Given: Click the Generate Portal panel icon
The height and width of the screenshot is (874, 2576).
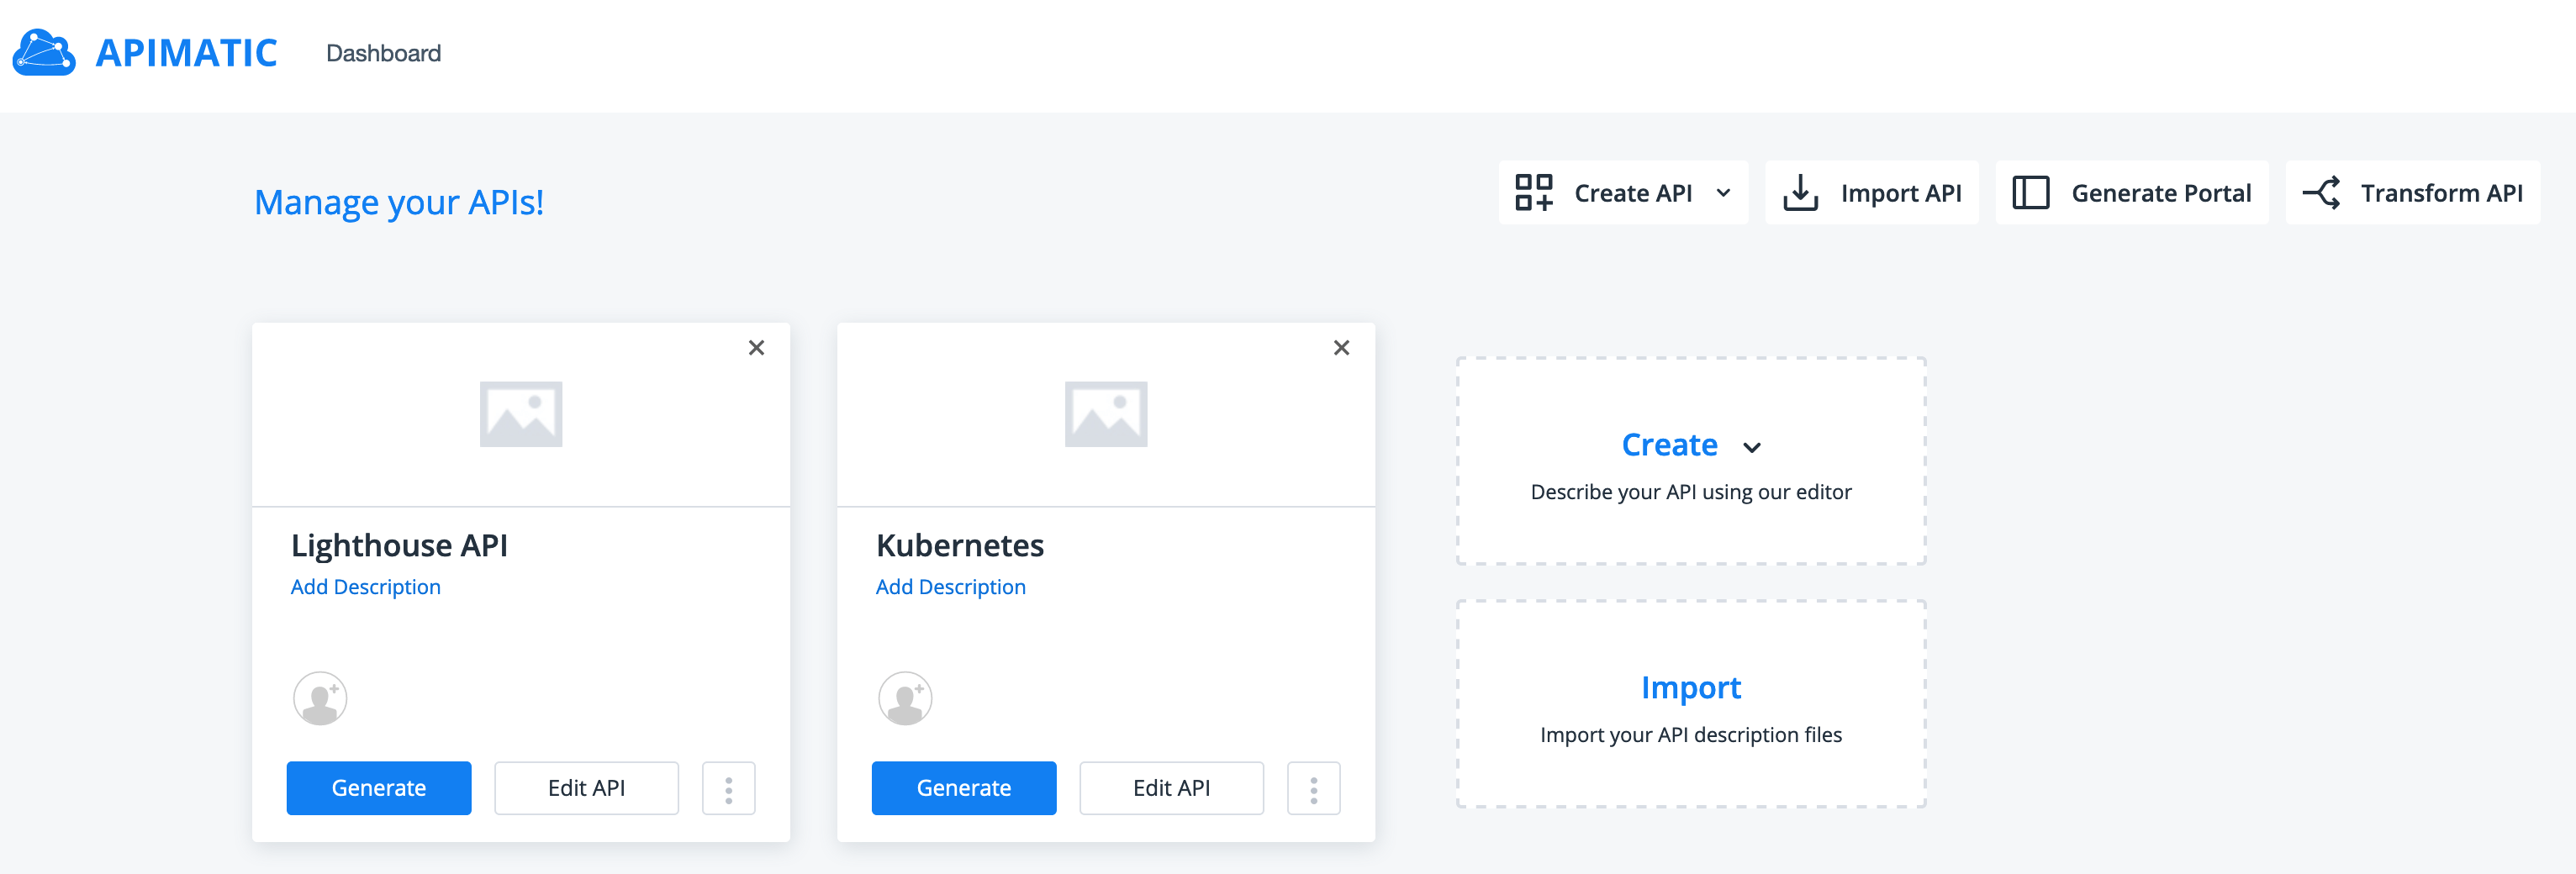Looking at the screenshot, I should point(2032,192).
